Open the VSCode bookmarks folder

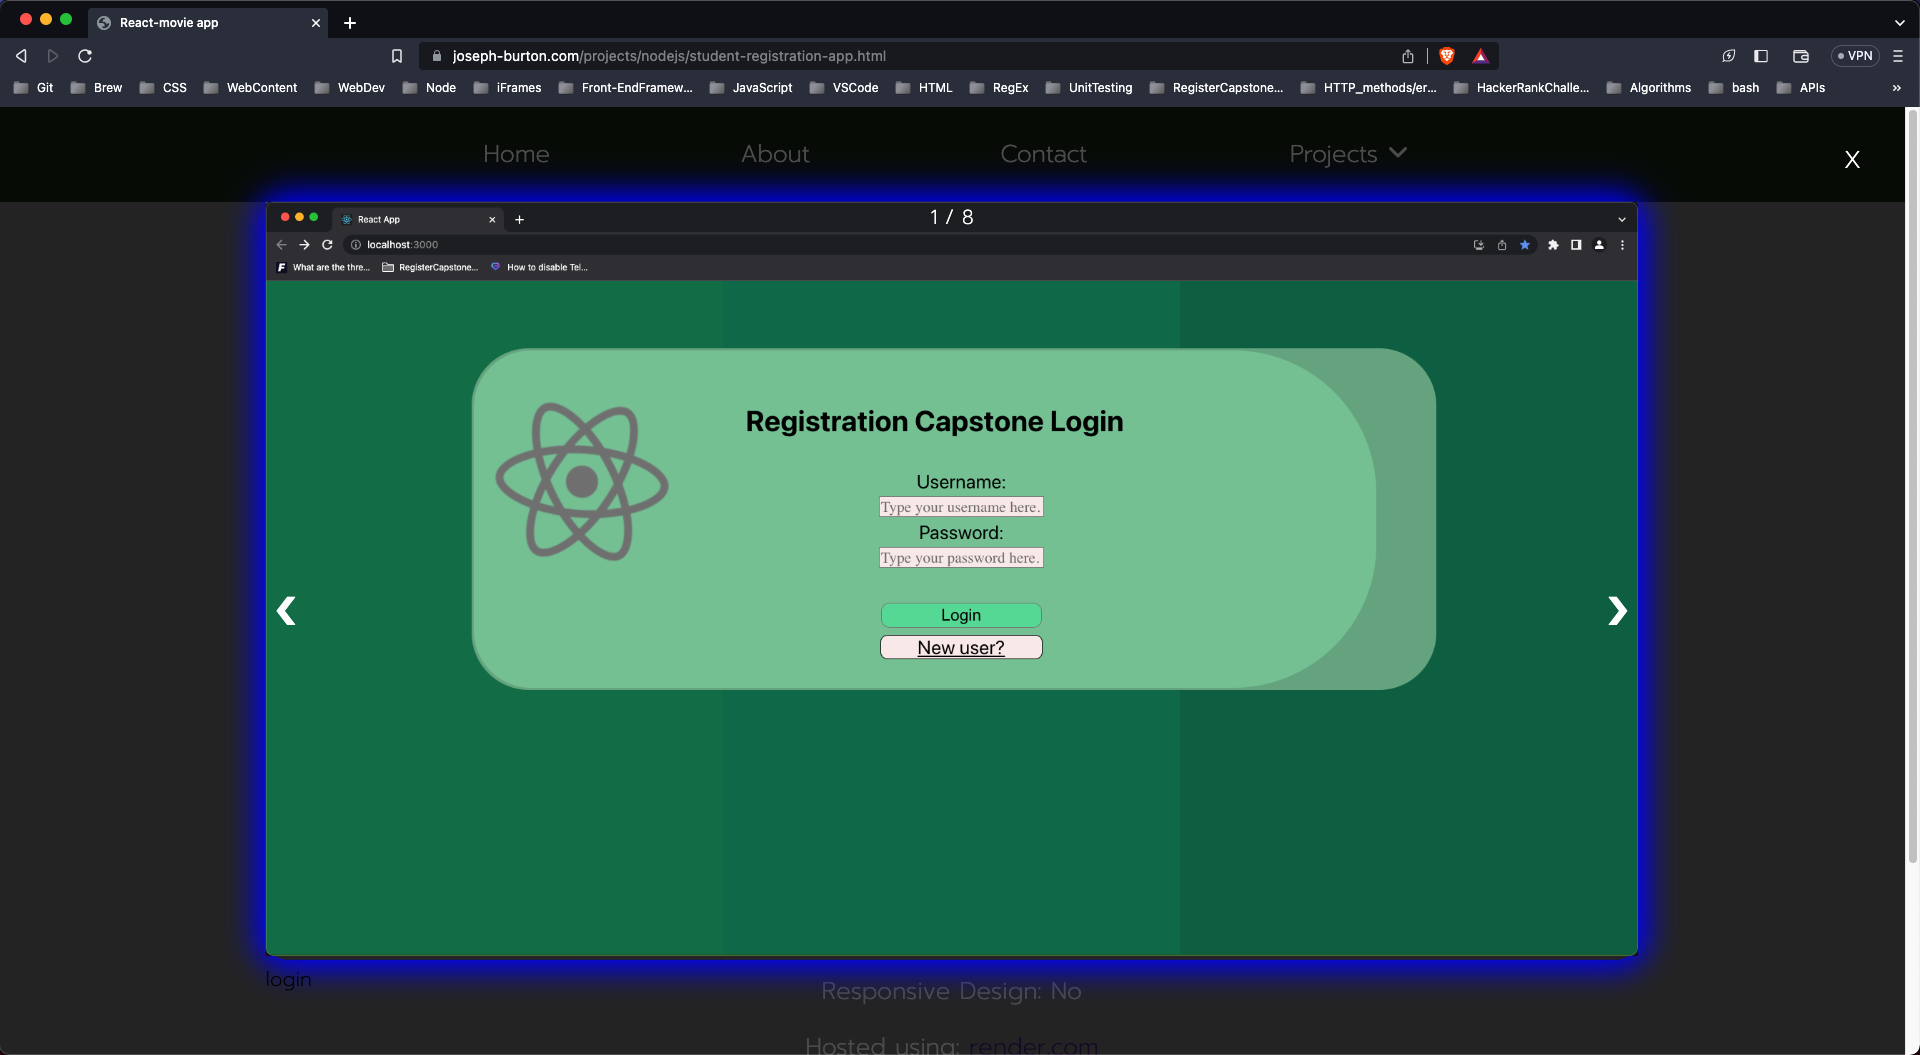[x=844, y=88]
